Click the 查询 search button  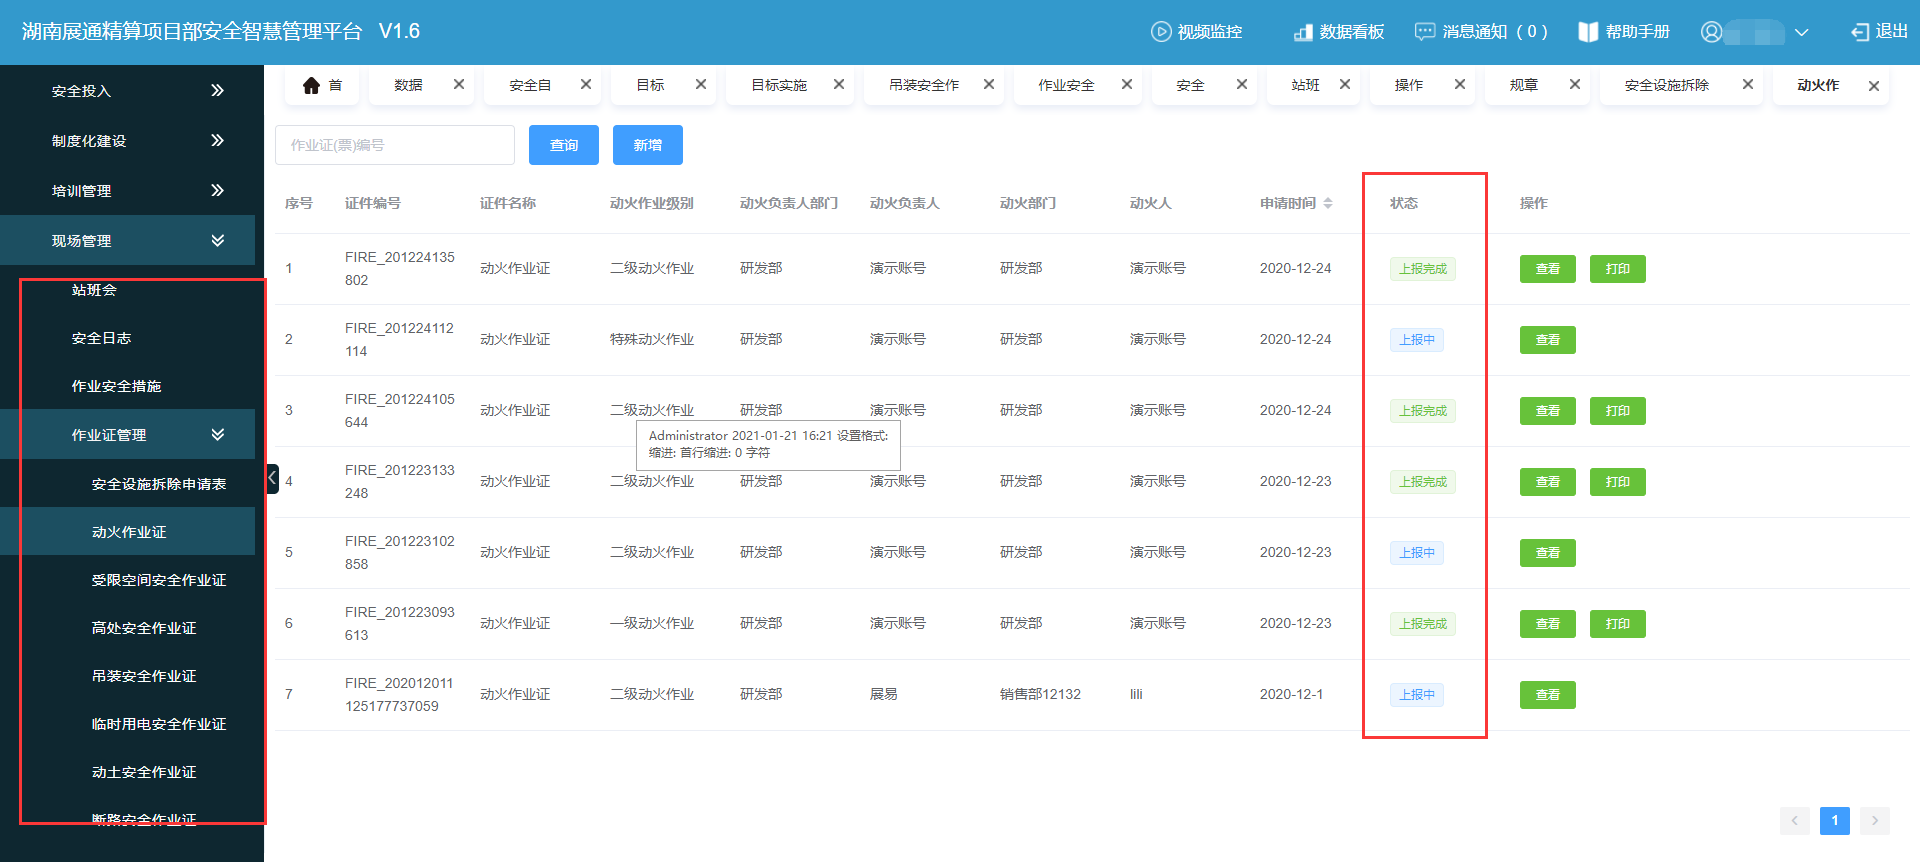click(x=564, y=145)
